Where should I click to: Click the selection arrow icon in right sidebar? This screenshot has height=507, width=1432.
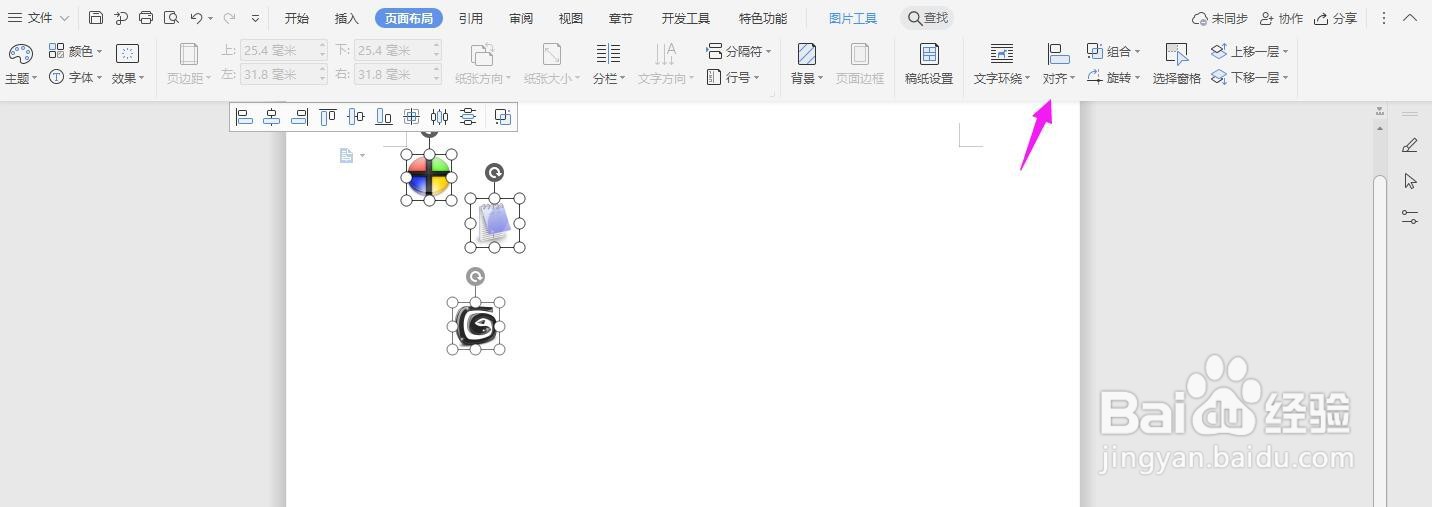1410,181
